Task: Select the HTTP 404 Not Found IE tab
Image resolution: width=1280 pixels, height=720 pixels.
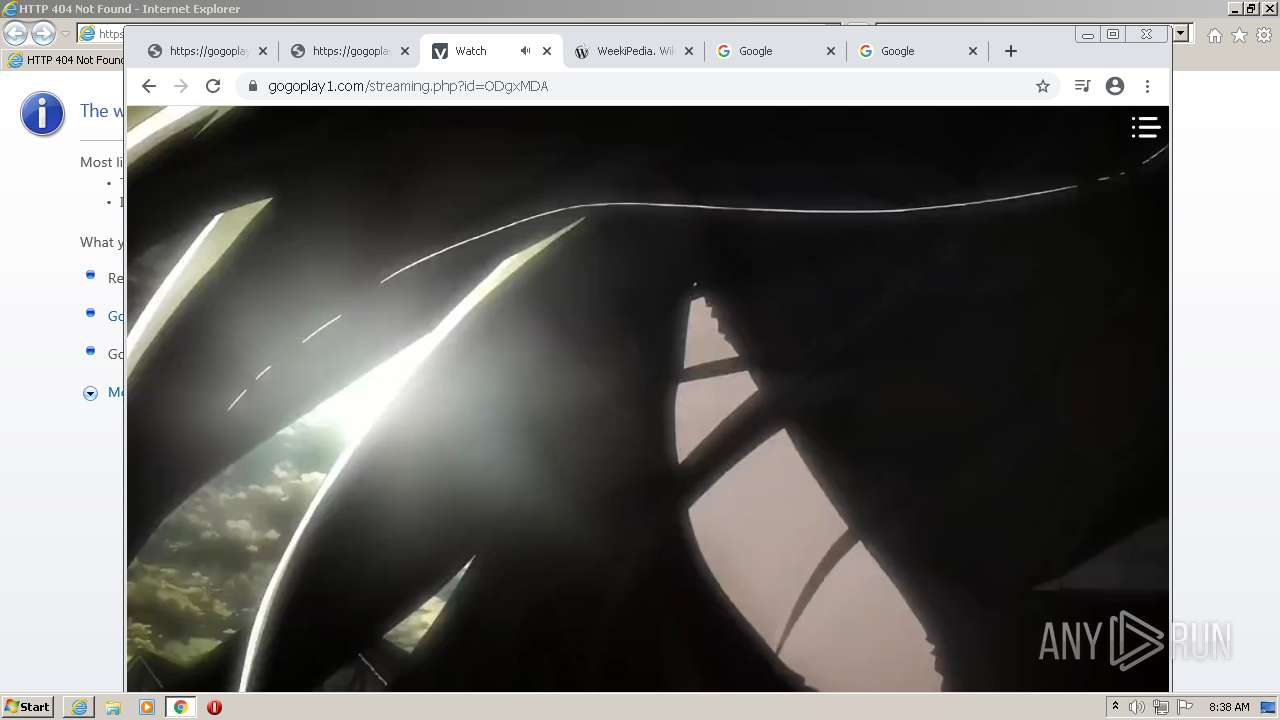Action: pyautogui.click(x=65, y=60)
